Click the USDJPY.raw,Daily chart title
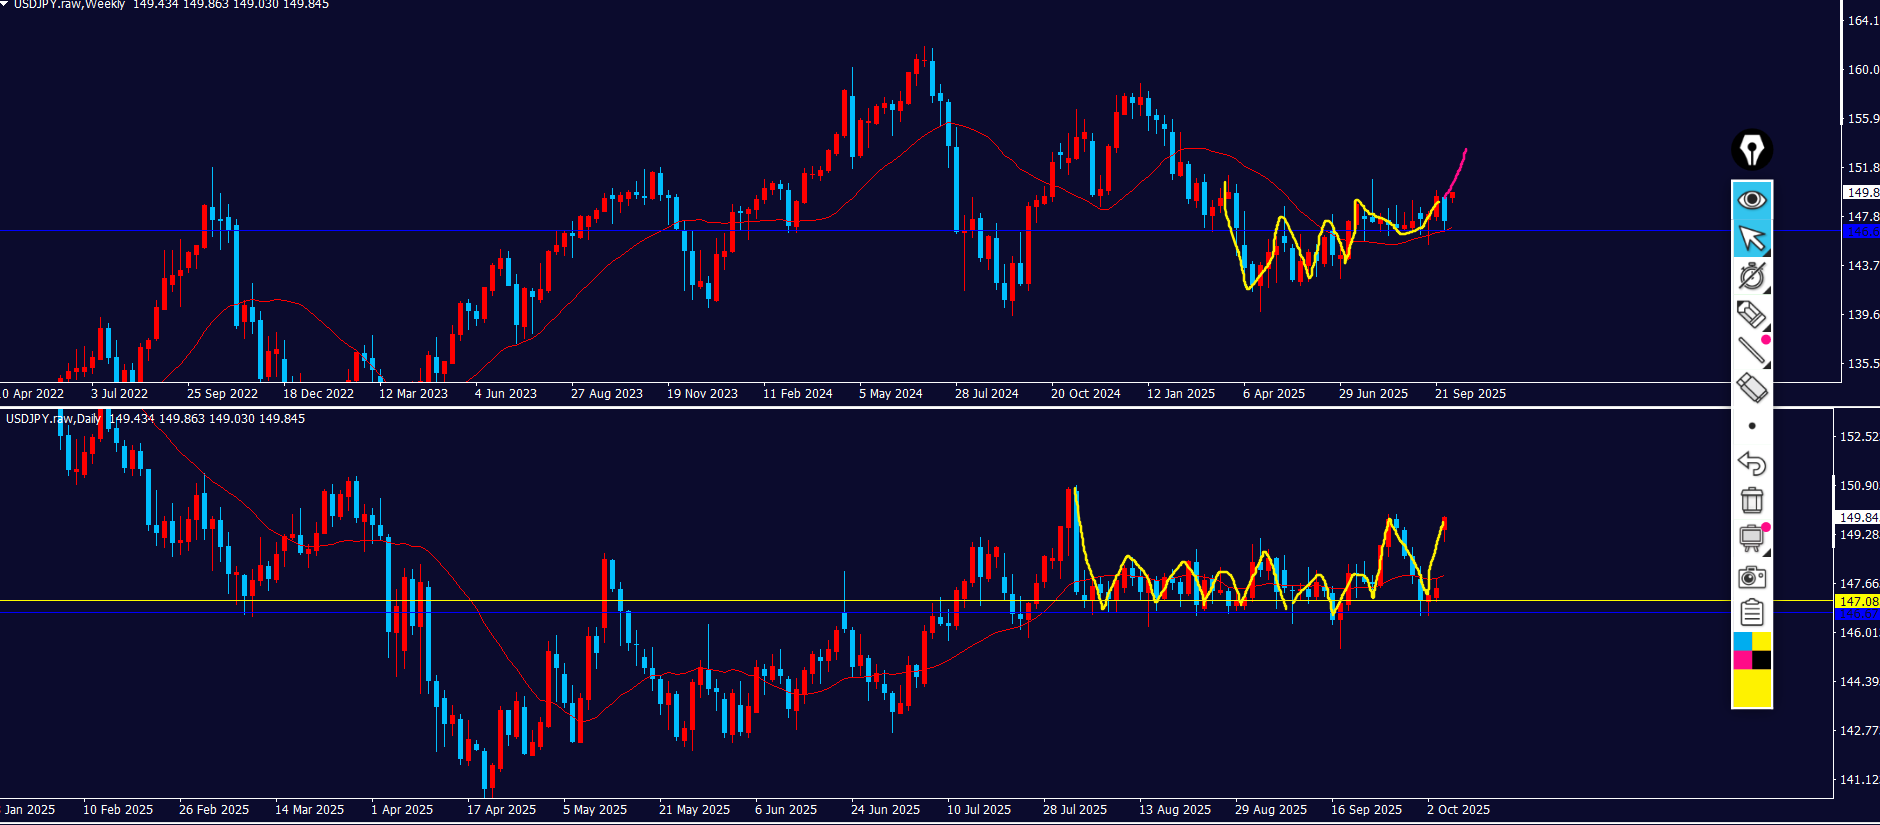This screenshot has height=825, width=1880. tap(53, 419)
